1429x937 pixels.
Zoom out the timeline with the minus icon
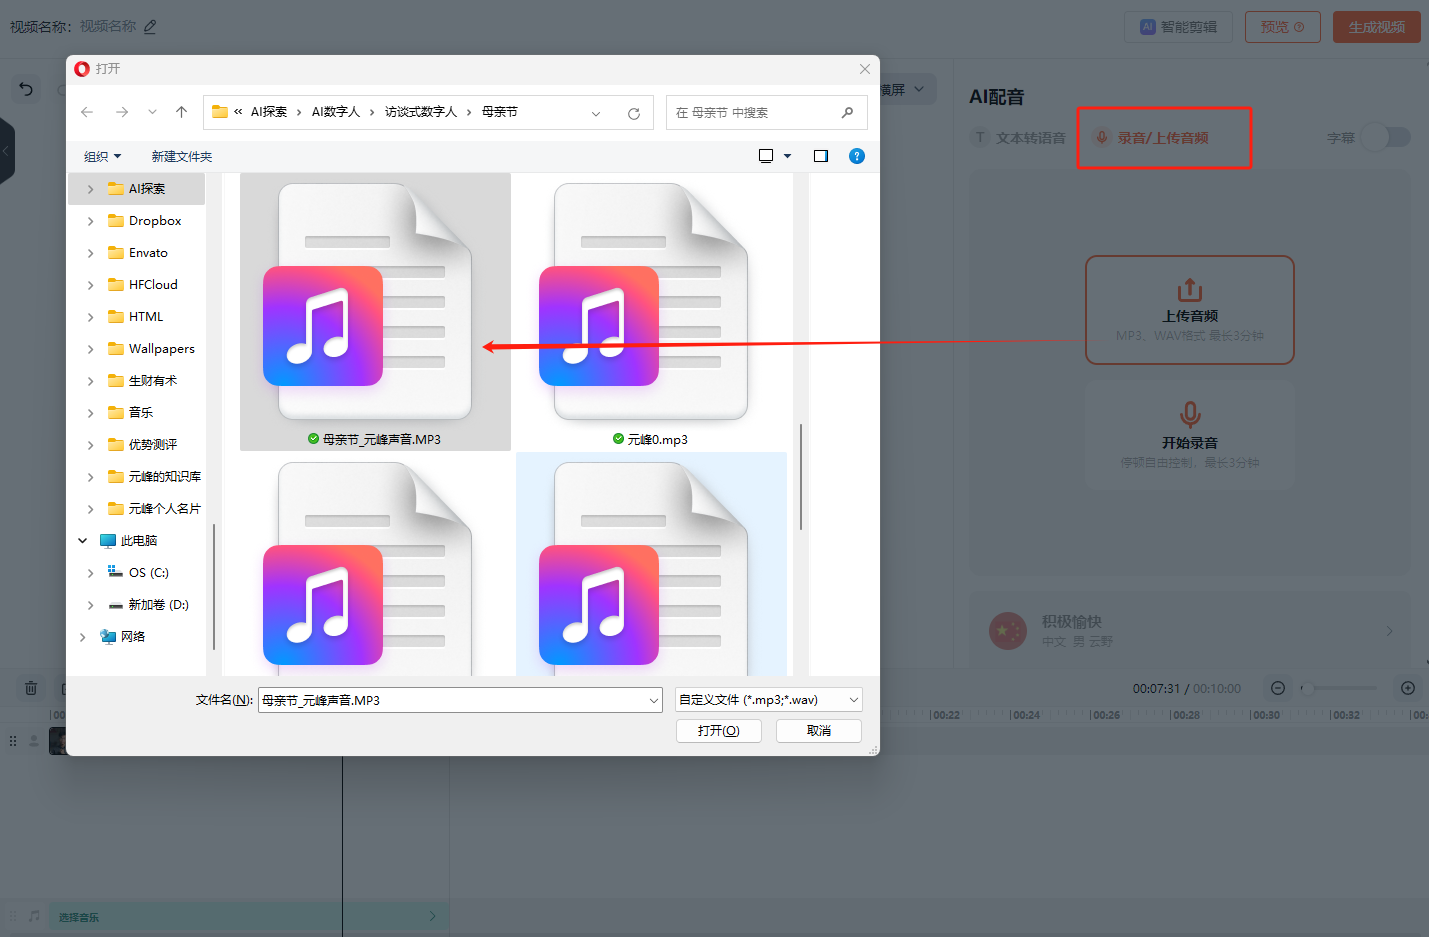pyautogui.click(x=1278, y=688)
